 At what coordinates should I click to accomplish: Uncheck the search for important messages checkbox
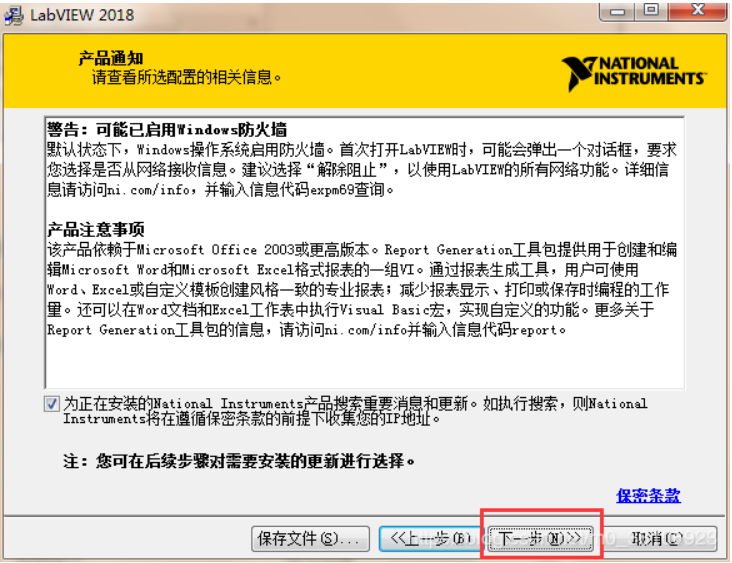(x=51, y=404)
